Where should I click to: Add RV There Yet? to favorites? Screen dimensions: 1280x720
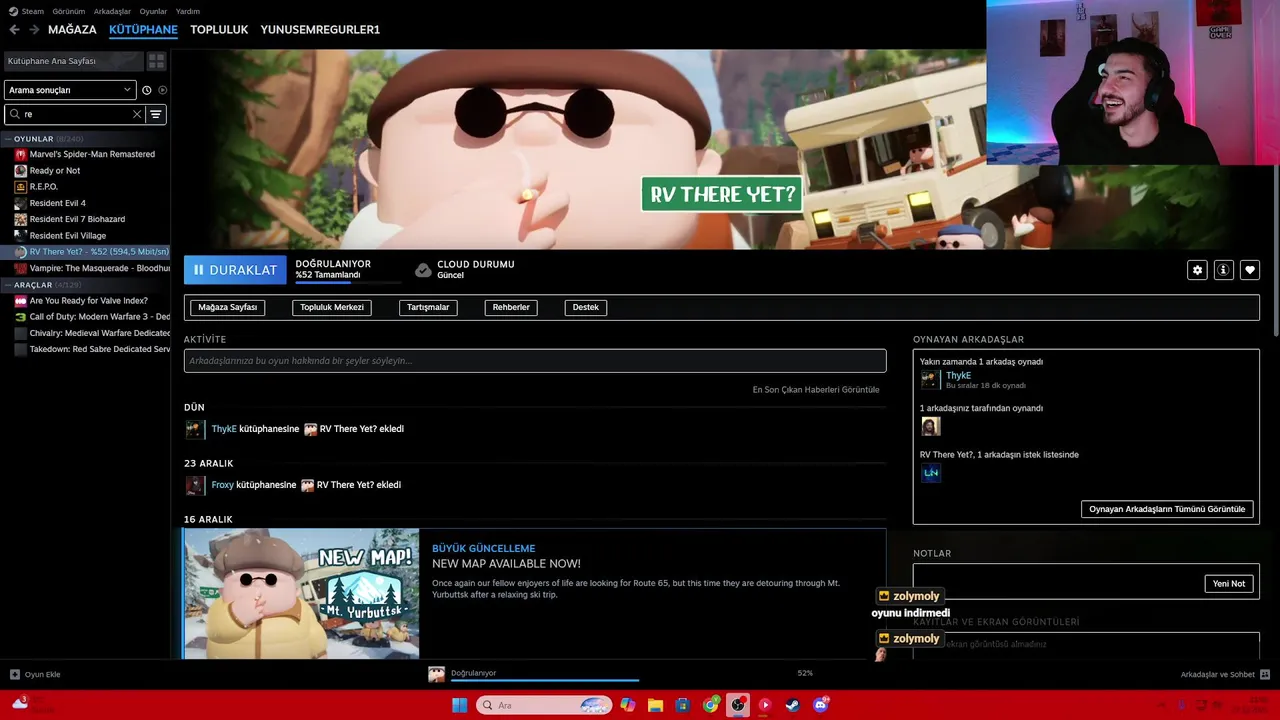(x=1250, y=270)
